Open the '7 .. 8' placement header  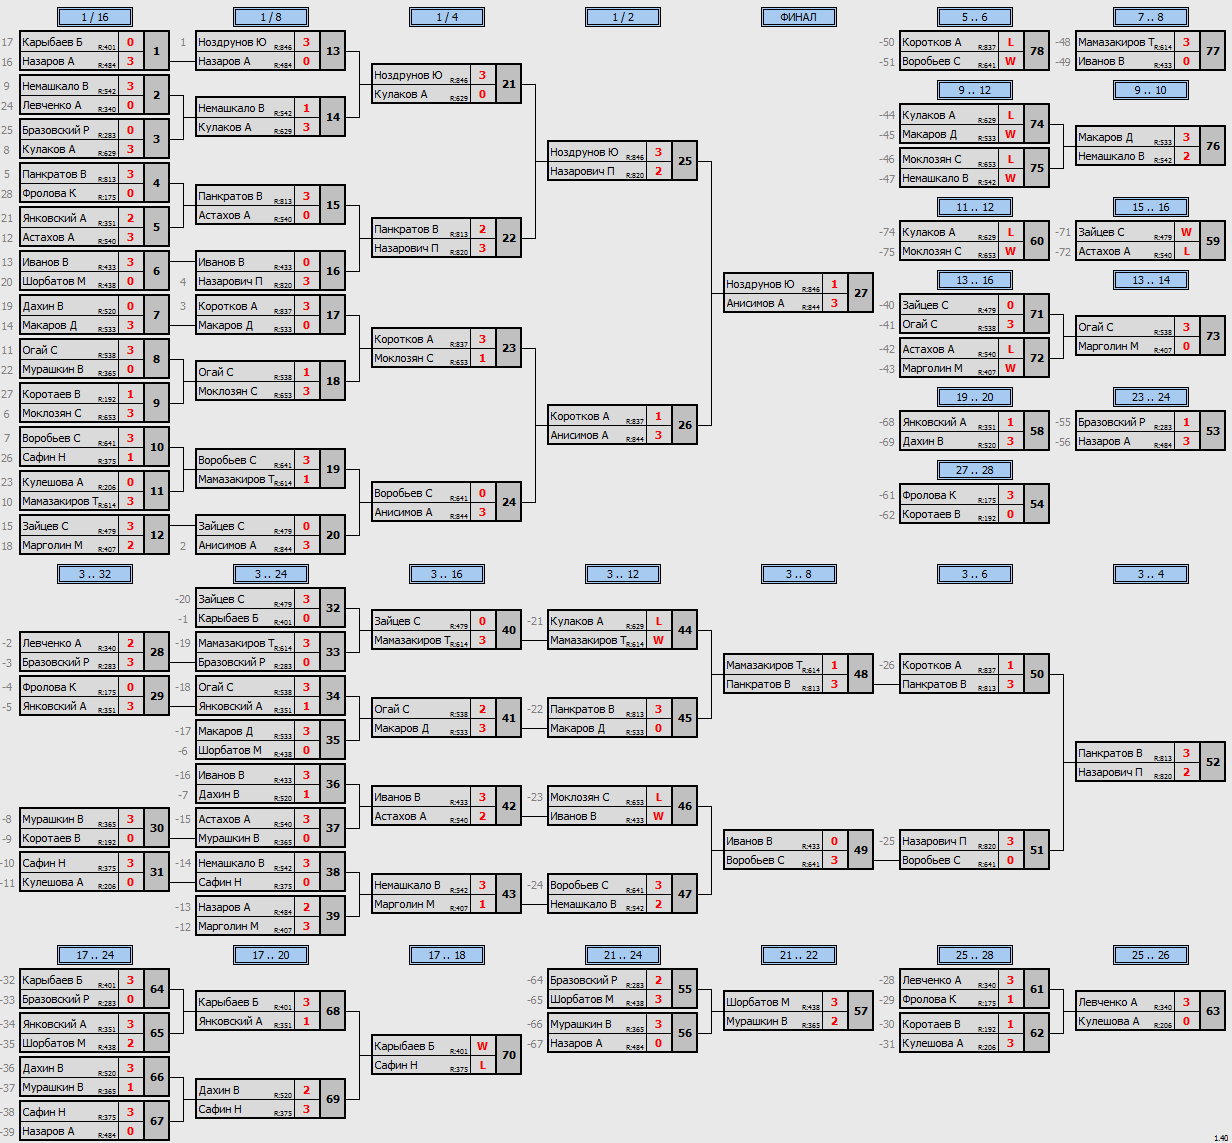(1151, 17)
